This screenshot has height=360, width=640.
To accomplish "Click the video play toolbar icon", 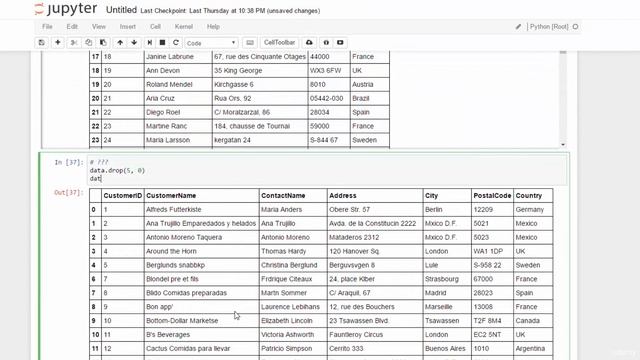I will click(340, 42).
